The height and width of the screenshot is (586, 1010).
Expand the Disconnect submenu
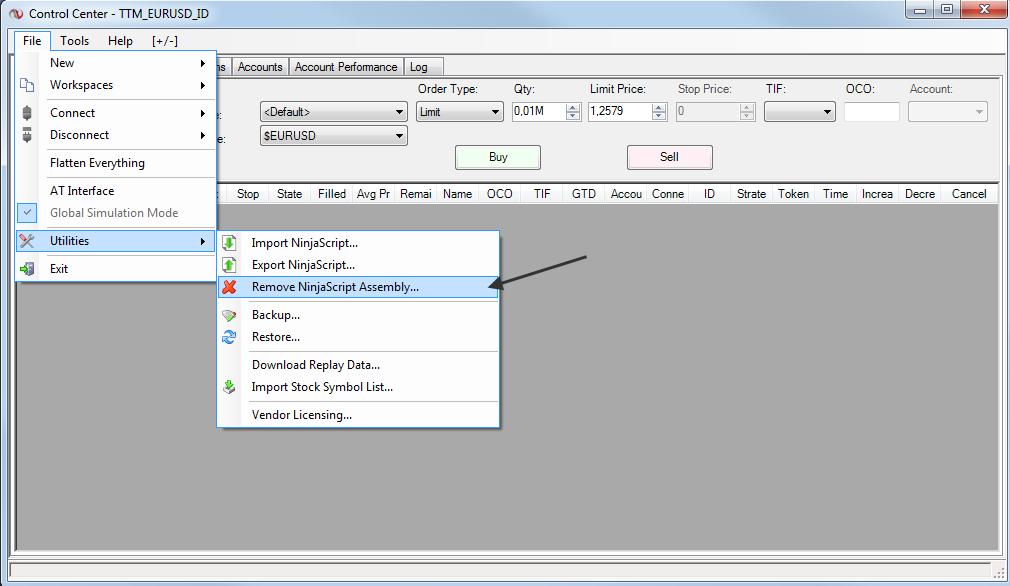click(x=202, y=135)
